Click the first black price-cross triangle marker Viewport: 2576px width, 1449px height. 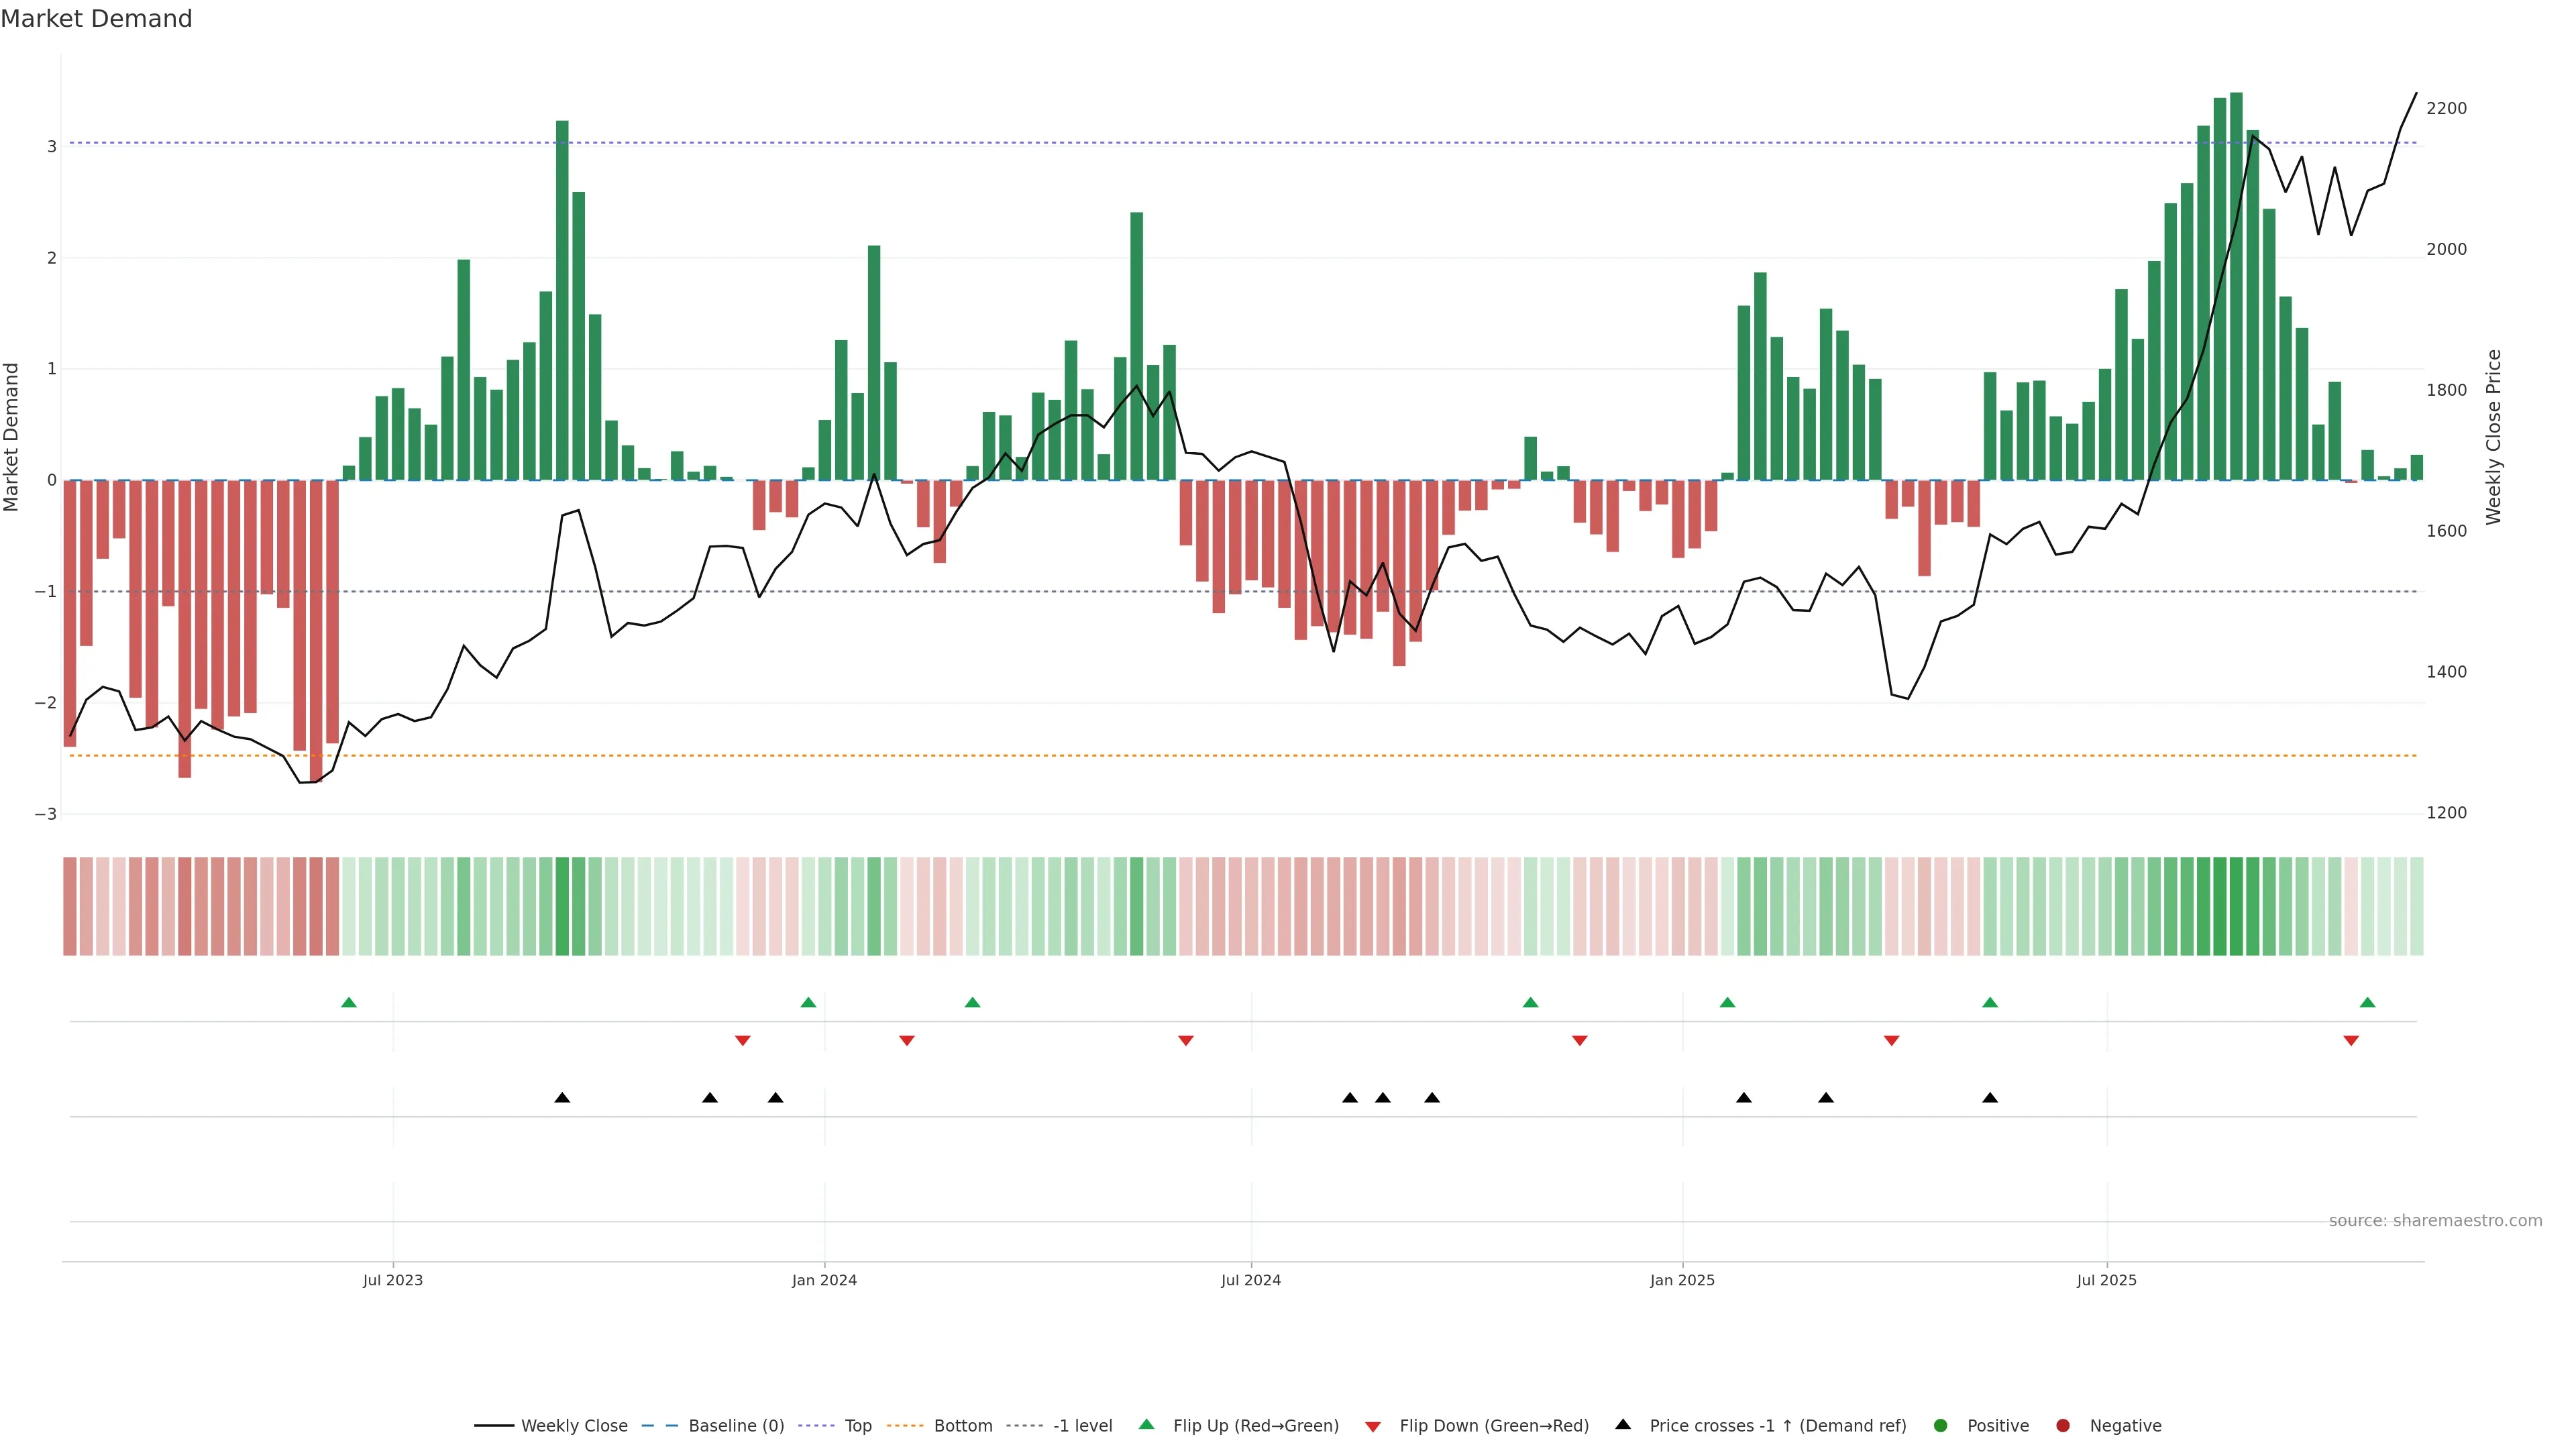tap(562, 1098)
